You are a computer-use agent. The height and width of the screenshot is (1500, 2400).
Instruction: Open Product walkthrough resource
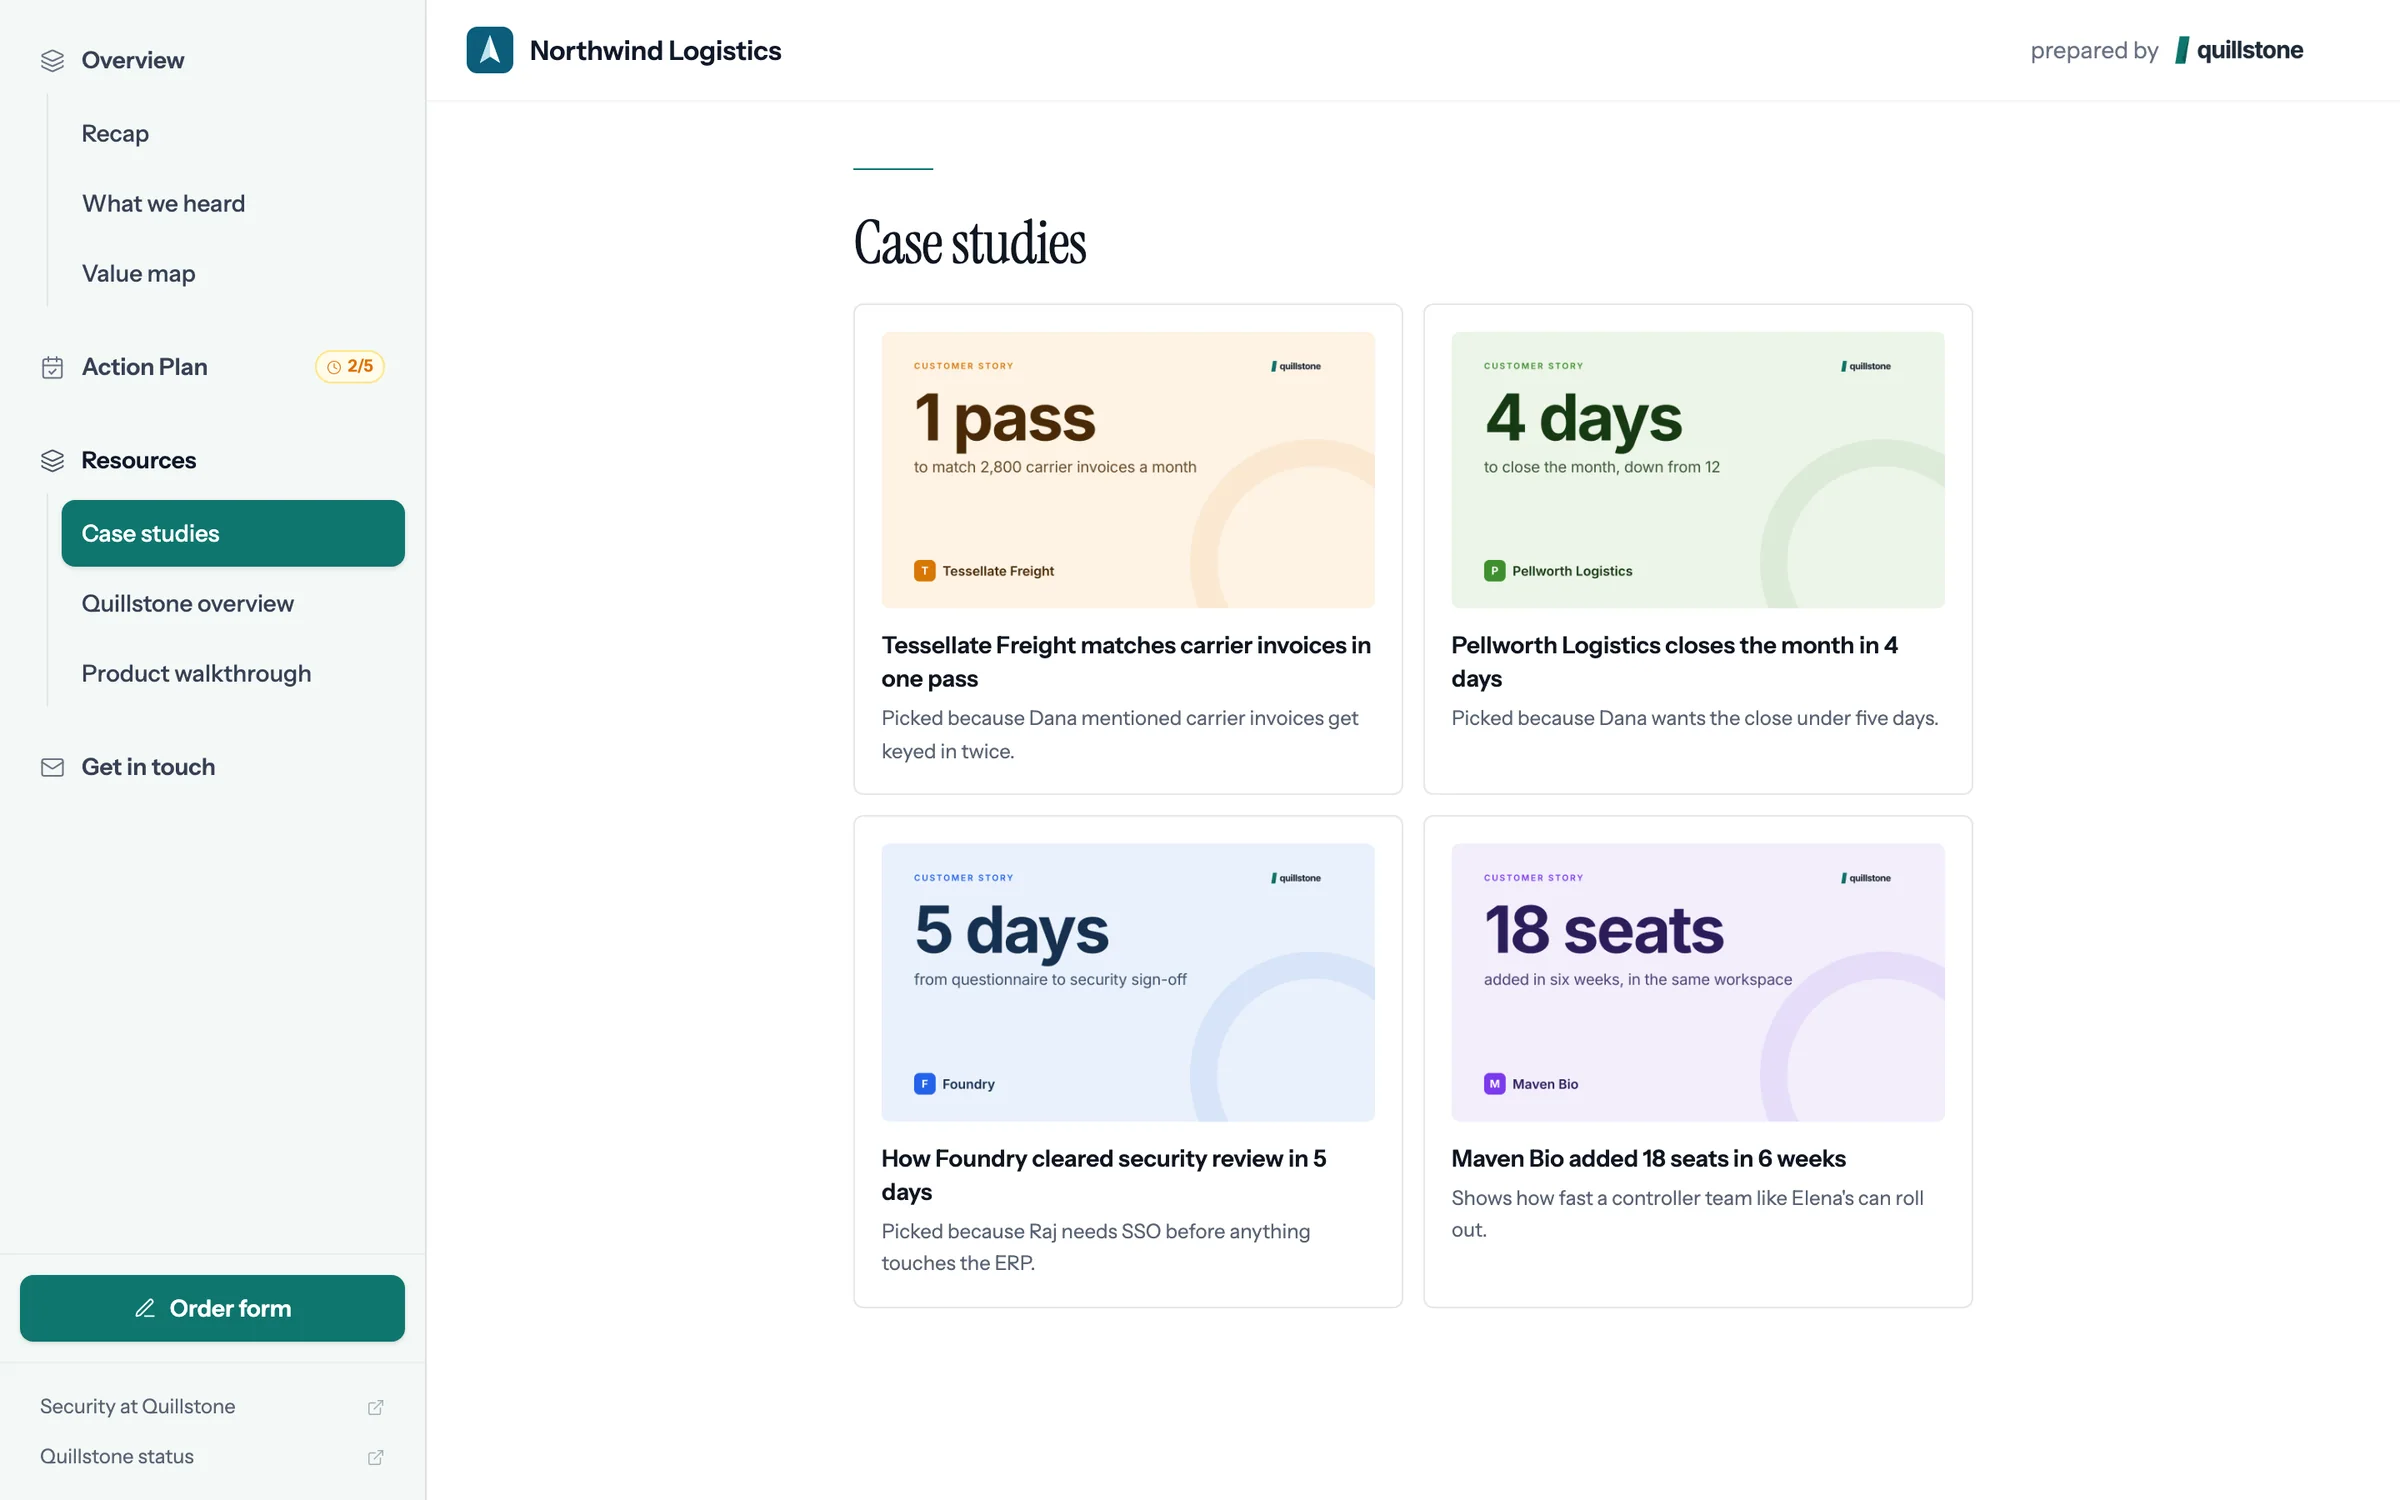tap(196, 673)
